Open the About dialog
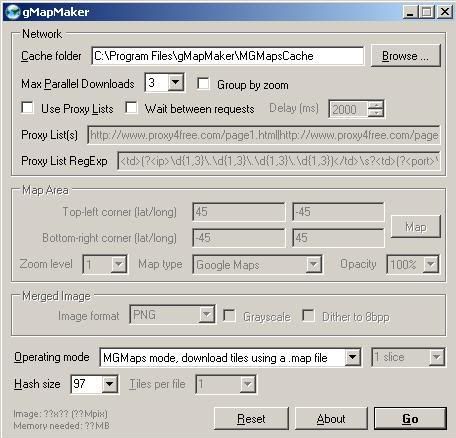The height and width of the screenshot is (438, 456). [331, 419]
